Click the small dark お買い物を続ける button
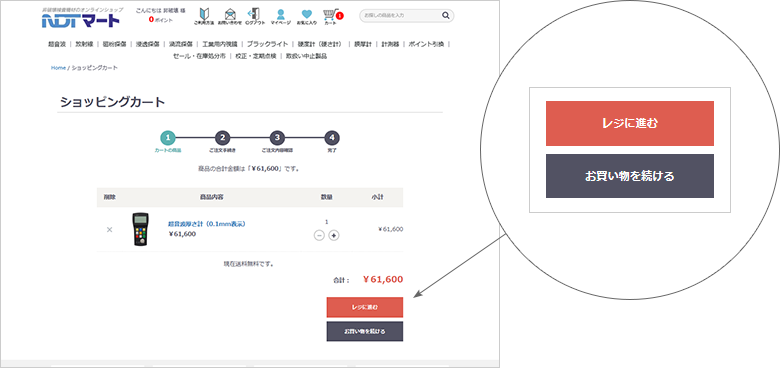780x368 pixels. point(365,331)
